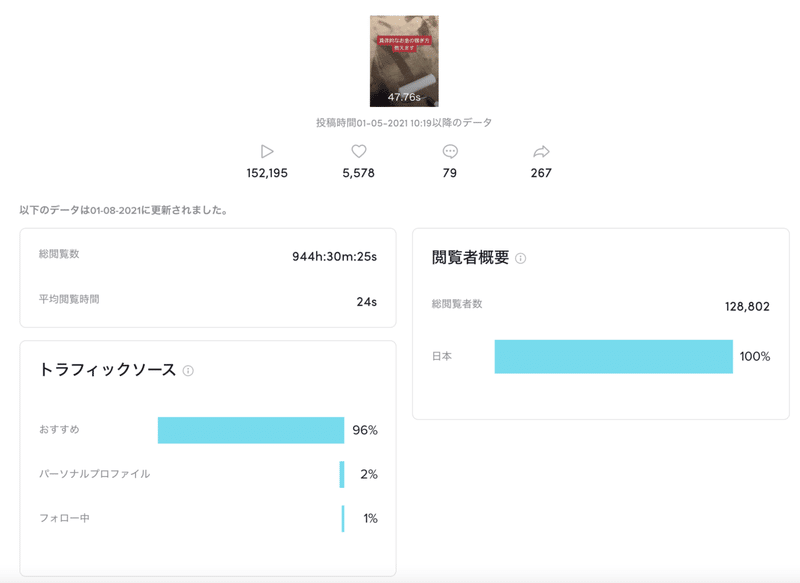Click info icon beside 閲覧者概要 heading
This screenshot has height=583, width=800.
[x=520, y=259]
